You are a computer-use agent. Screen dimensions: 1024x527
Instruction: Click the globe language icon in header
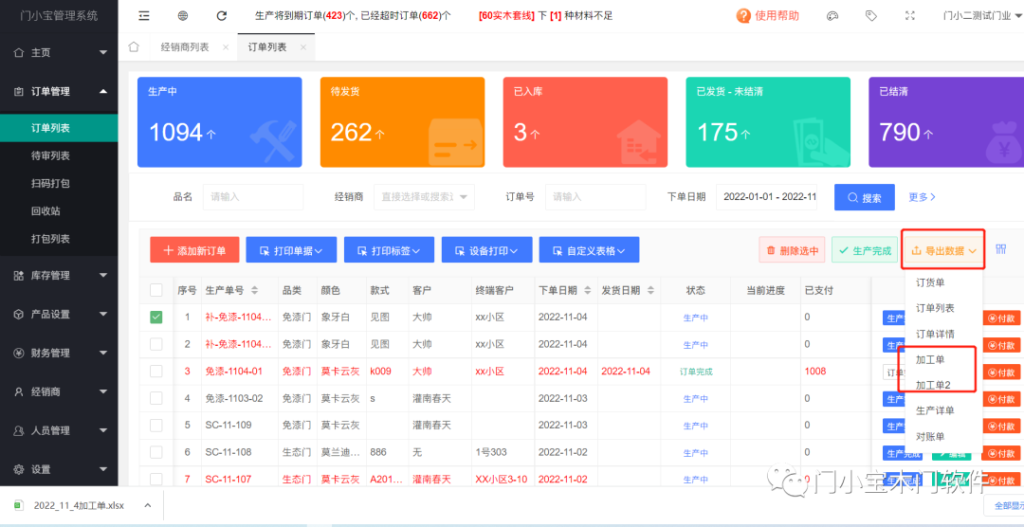click(x=183, y=16)
